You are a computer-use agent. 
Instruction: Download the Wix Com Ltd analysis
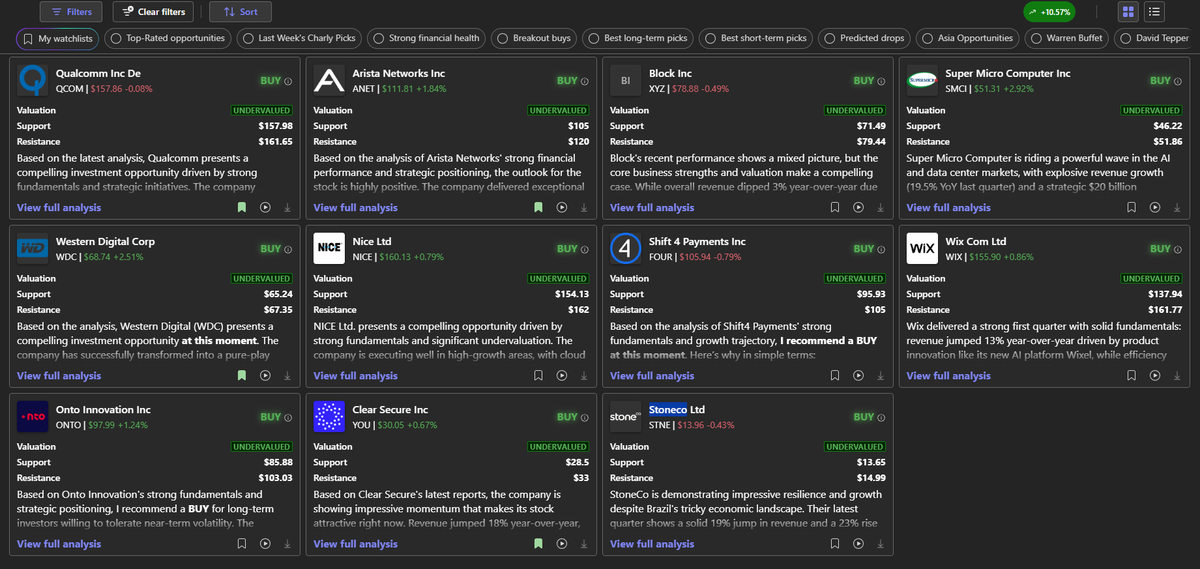click(x=1177, y=376)
